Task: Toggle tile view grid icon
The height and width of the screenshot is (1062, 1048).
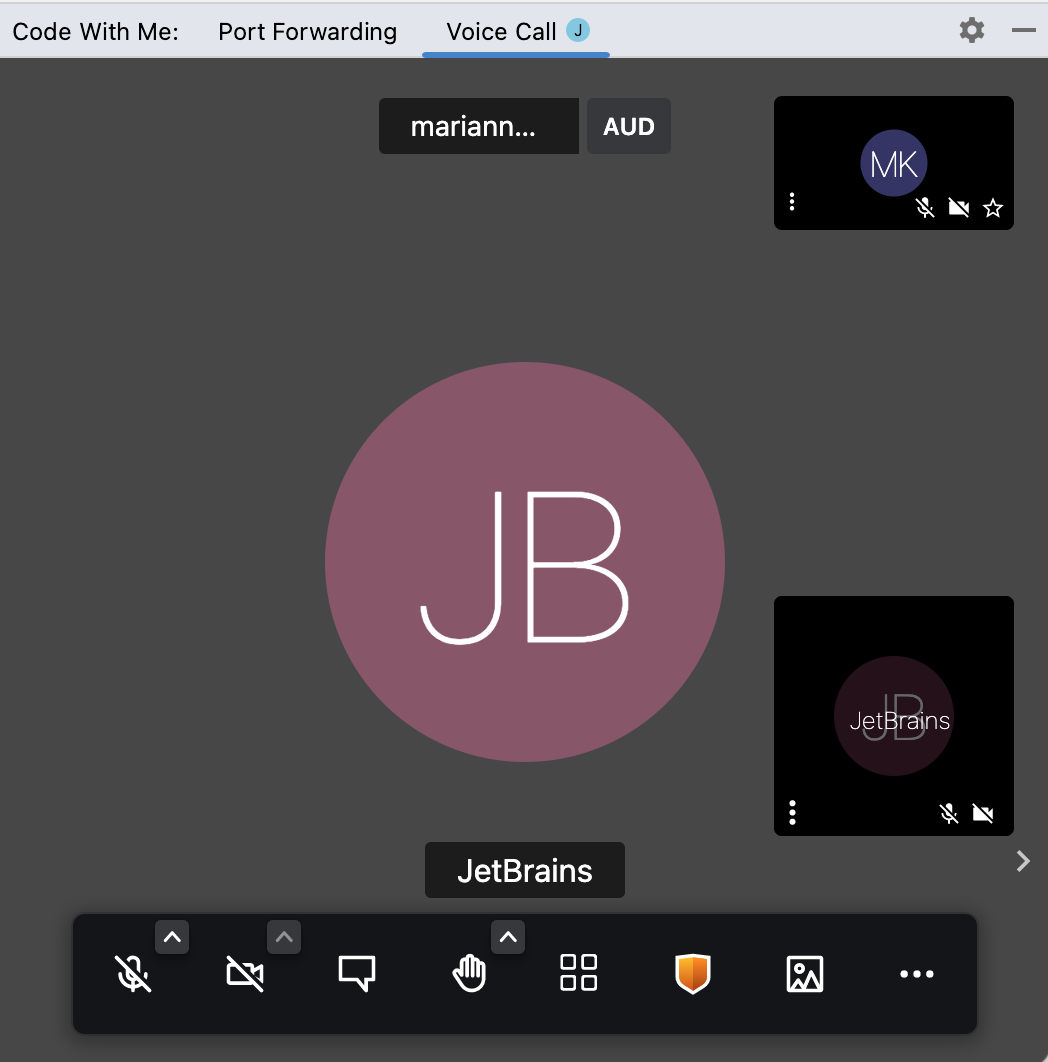Action: point(579,973)
